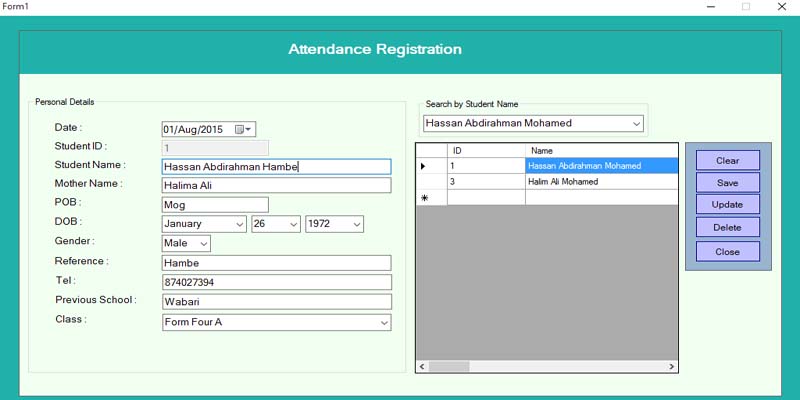Click the Save button
The height and width of the screenshot is (400, 800).
727,183
